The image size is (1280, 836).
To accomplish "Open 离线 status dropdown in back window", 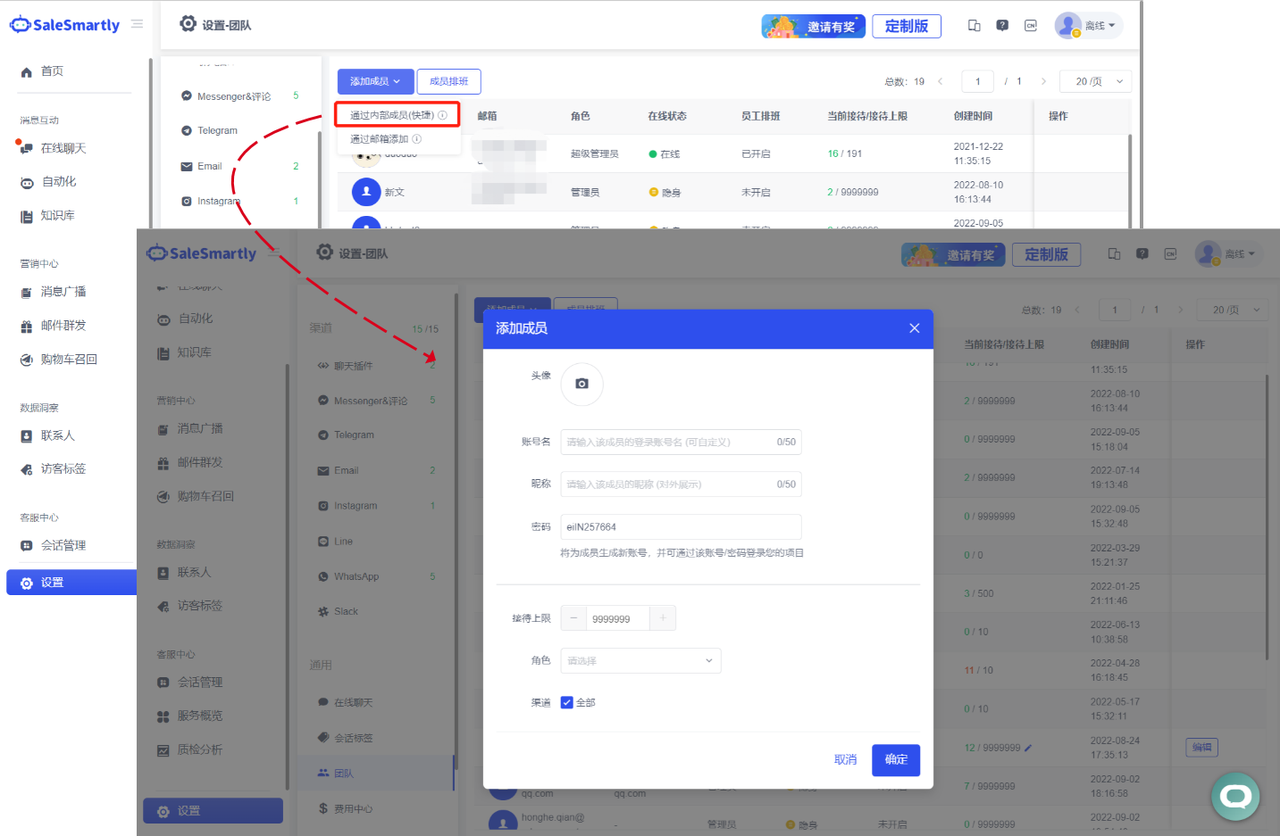I will pos(1088,26).
